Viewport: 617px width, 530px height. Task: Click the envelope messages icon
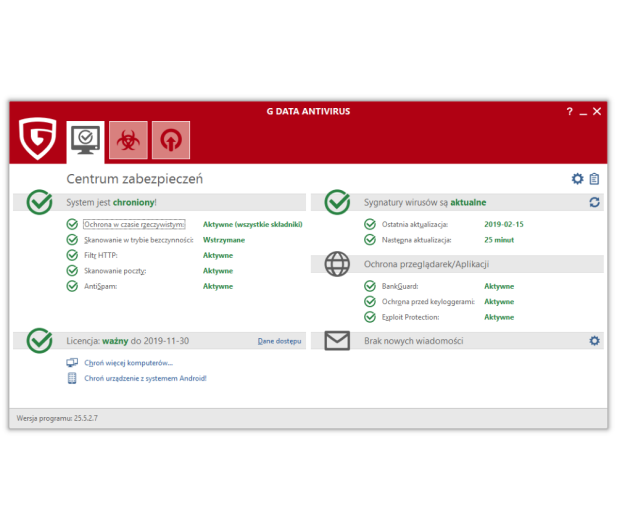pyautogui.click(x=337, y=340)
